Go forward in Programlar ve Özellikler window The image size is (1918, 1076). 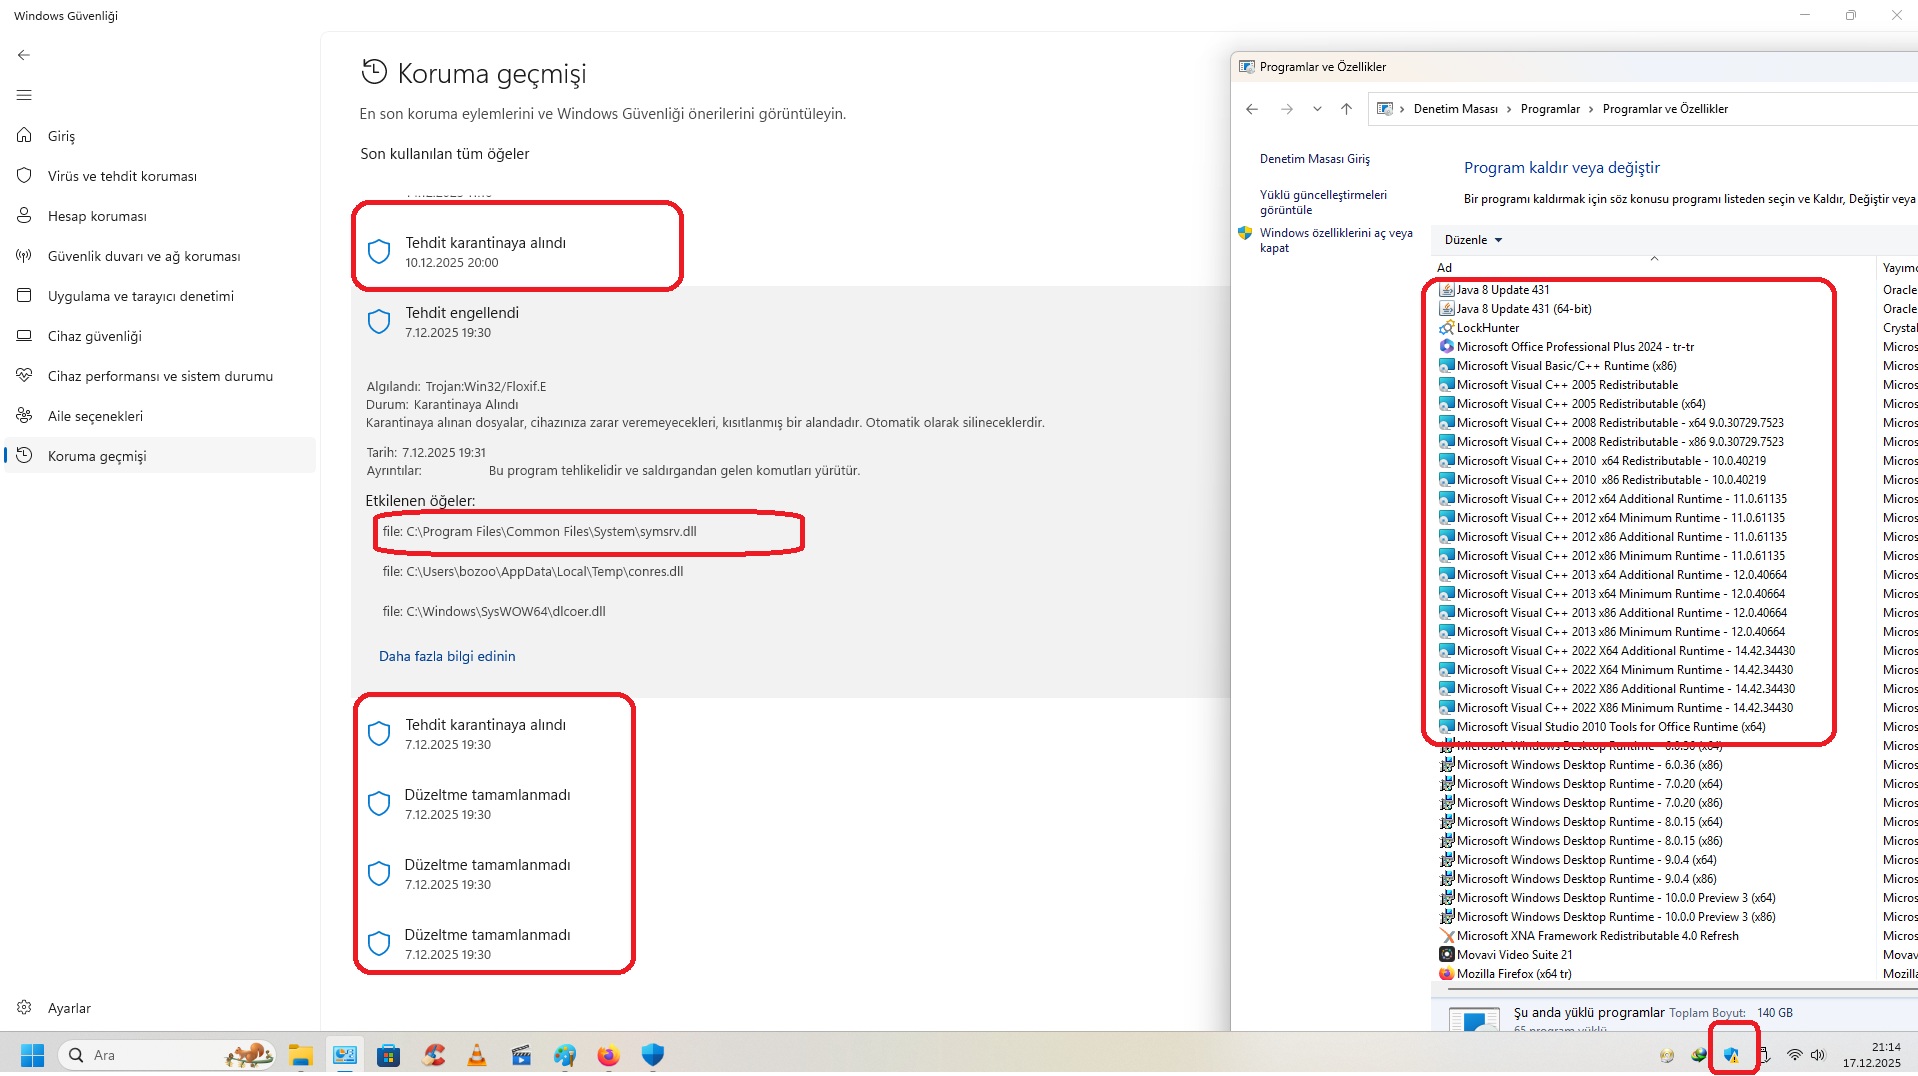(1287, 109)
